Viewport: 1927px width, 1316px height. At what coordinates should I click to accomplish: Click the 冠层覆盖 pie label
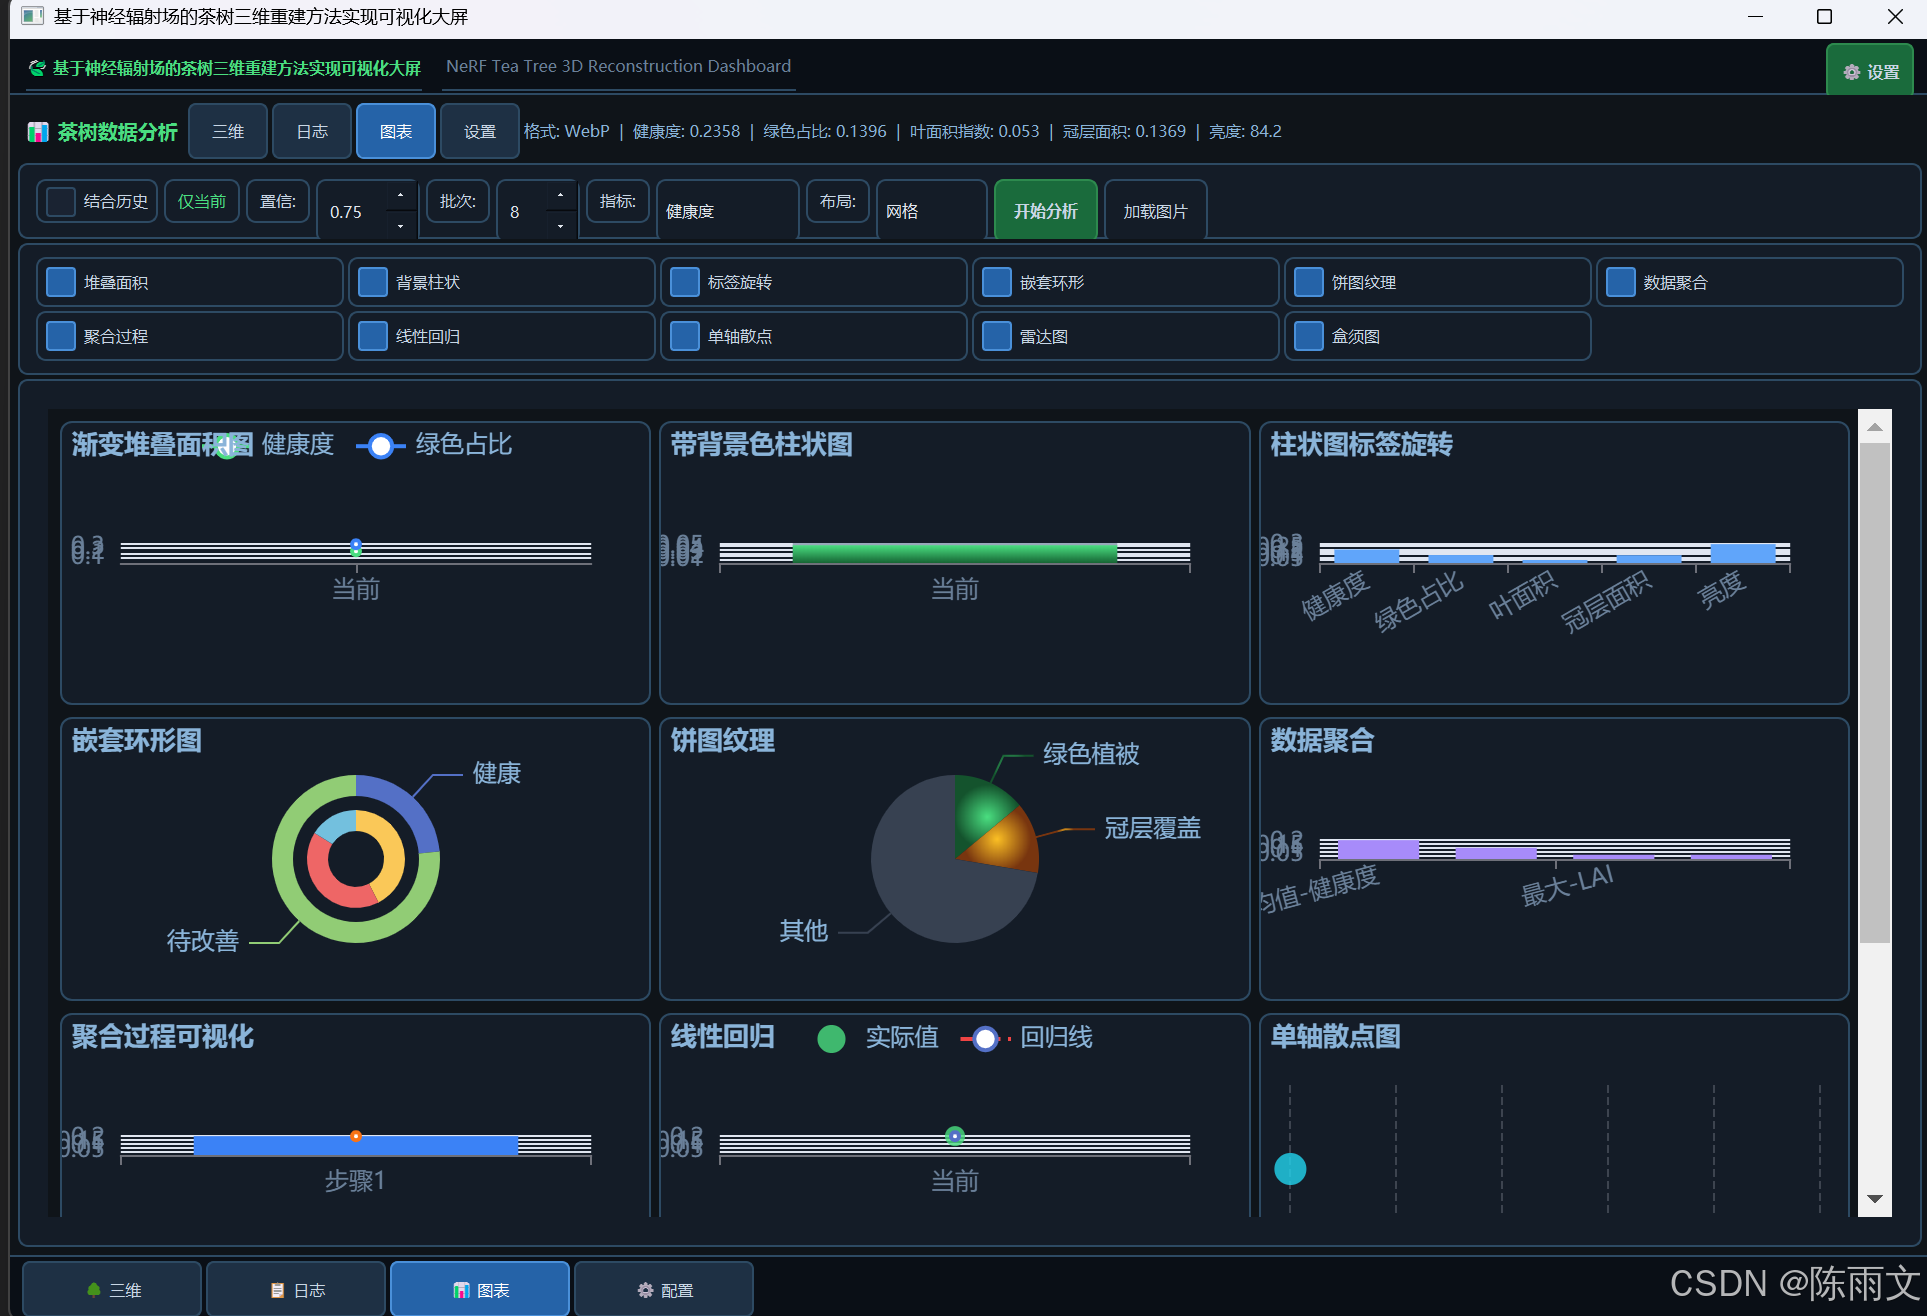tap(1152, 828)
